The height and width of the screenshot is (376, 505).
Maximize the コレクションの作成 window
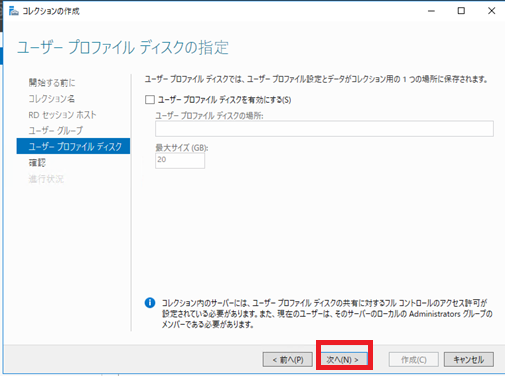(x=461, y=11)
